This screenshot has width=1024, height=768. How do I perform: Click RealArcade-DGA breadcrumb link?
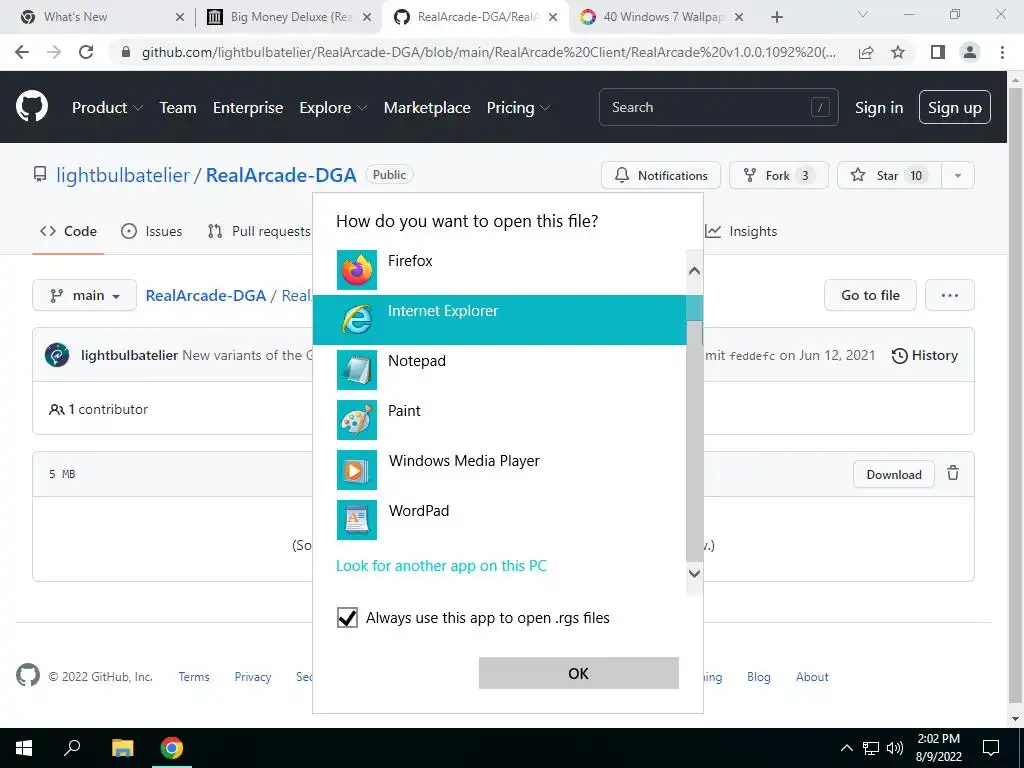tap(206, 295)
